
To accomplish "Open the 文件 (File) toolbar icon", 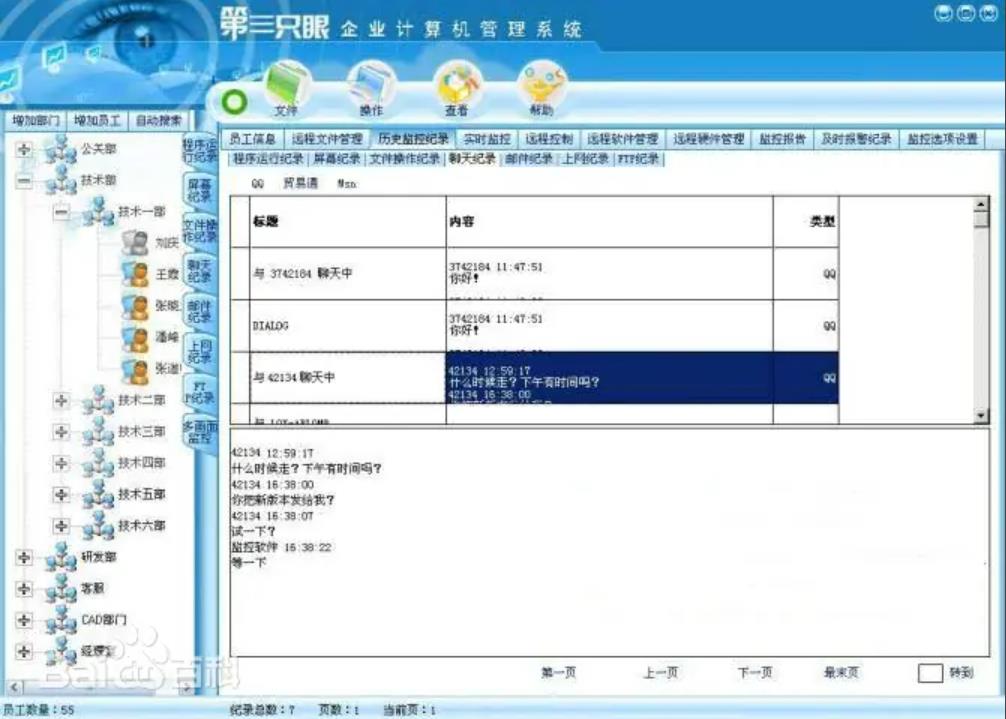I will click(x=285, y=84).
